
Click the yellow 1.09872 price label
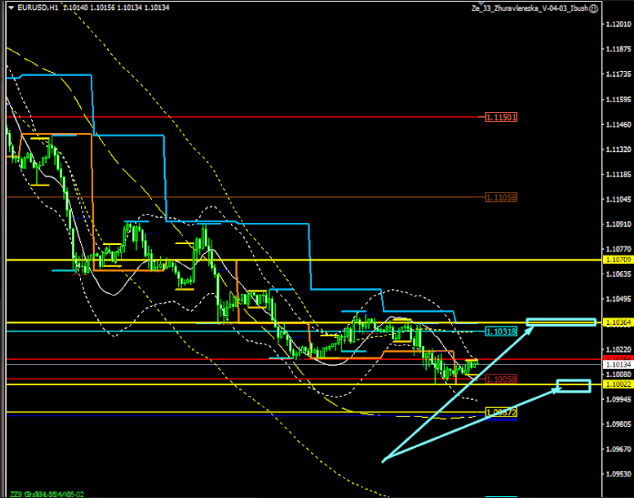coord(501,412)
